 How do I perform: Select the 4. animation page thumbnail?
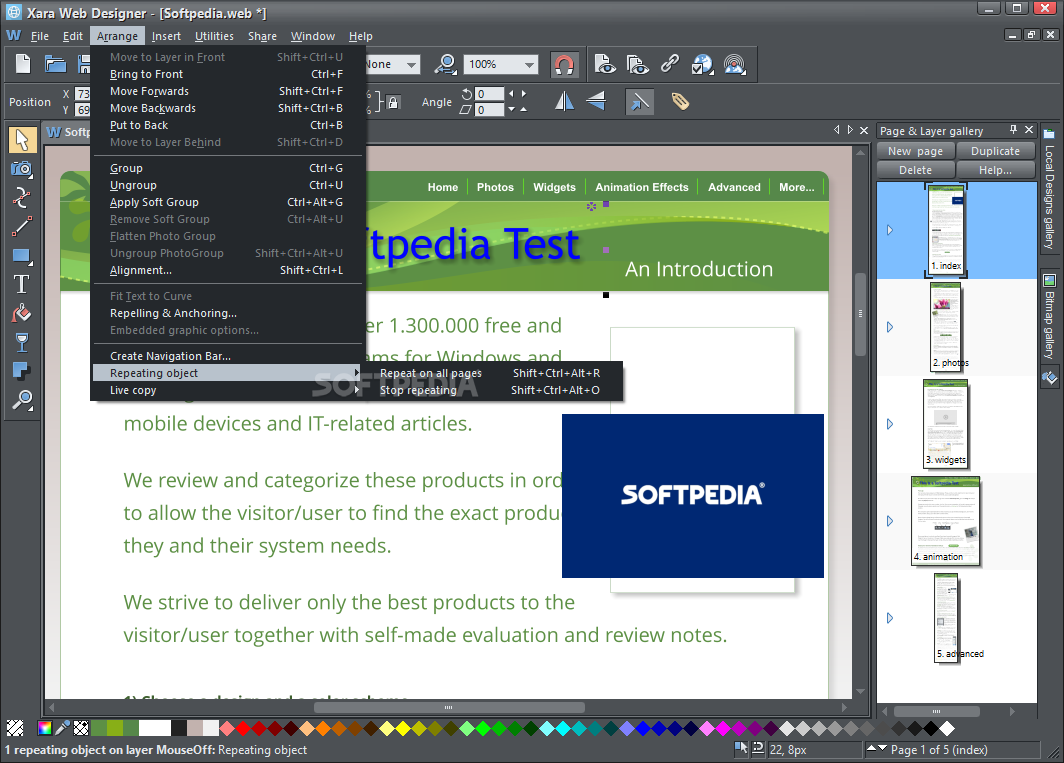[946, 521]
